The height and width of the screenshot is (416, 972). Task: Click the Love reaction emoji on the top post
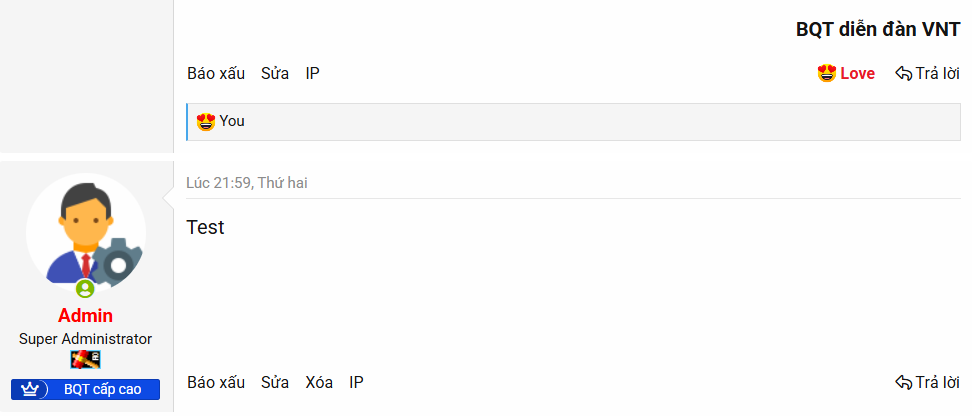click(827, 73)
